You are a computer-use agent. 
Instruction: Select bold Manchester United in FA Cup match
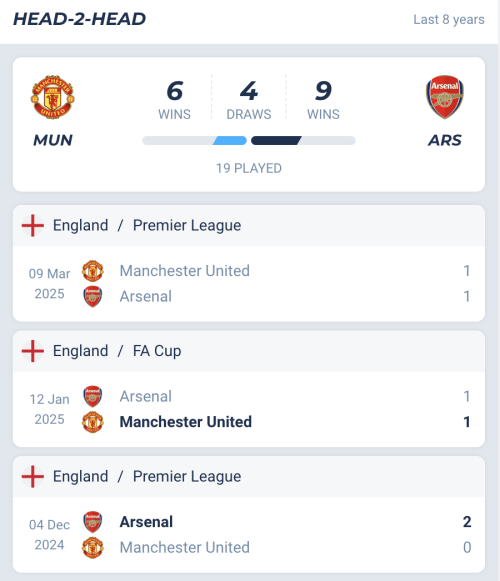click(186, 422)
